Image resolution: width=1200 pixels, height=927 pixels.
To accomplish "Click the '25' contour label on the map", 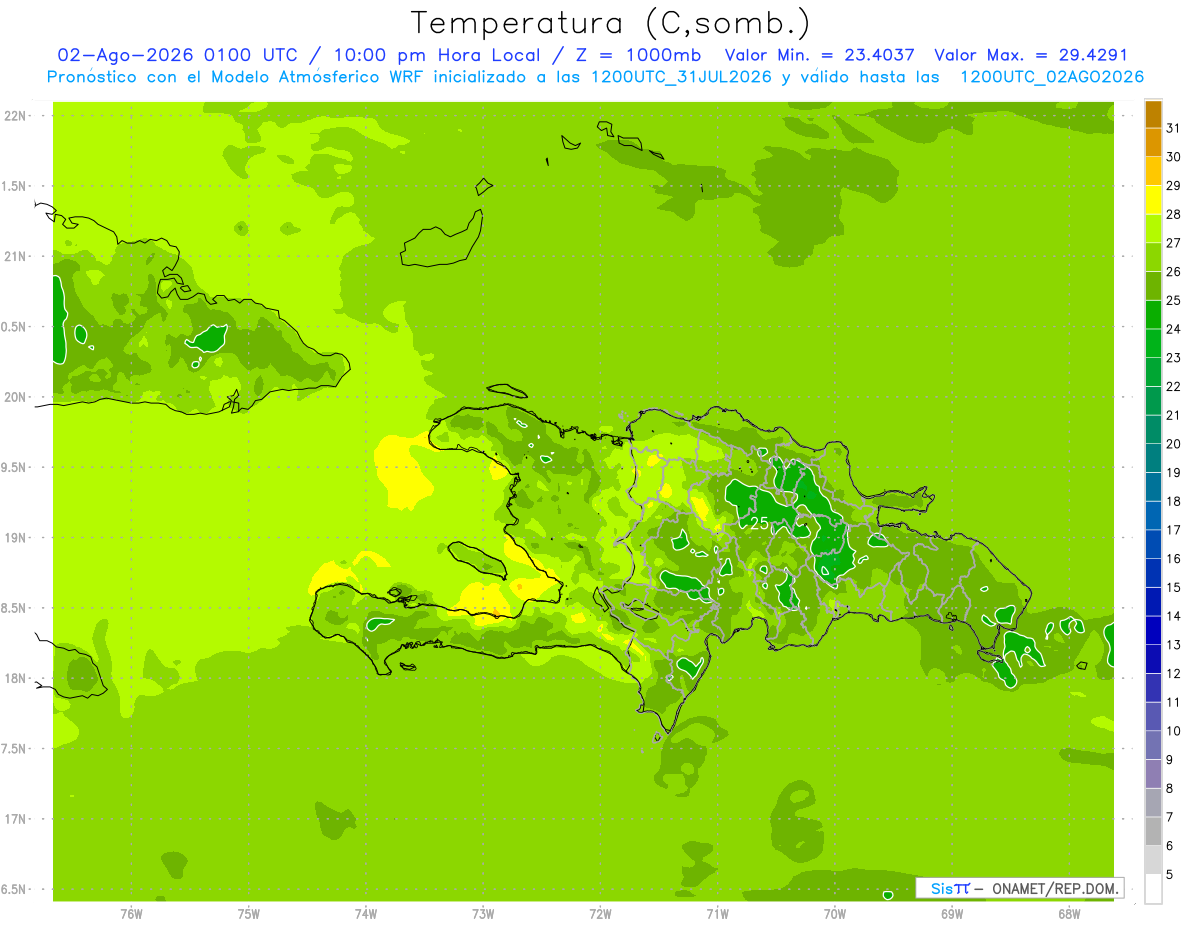I will tap(759, 522).
